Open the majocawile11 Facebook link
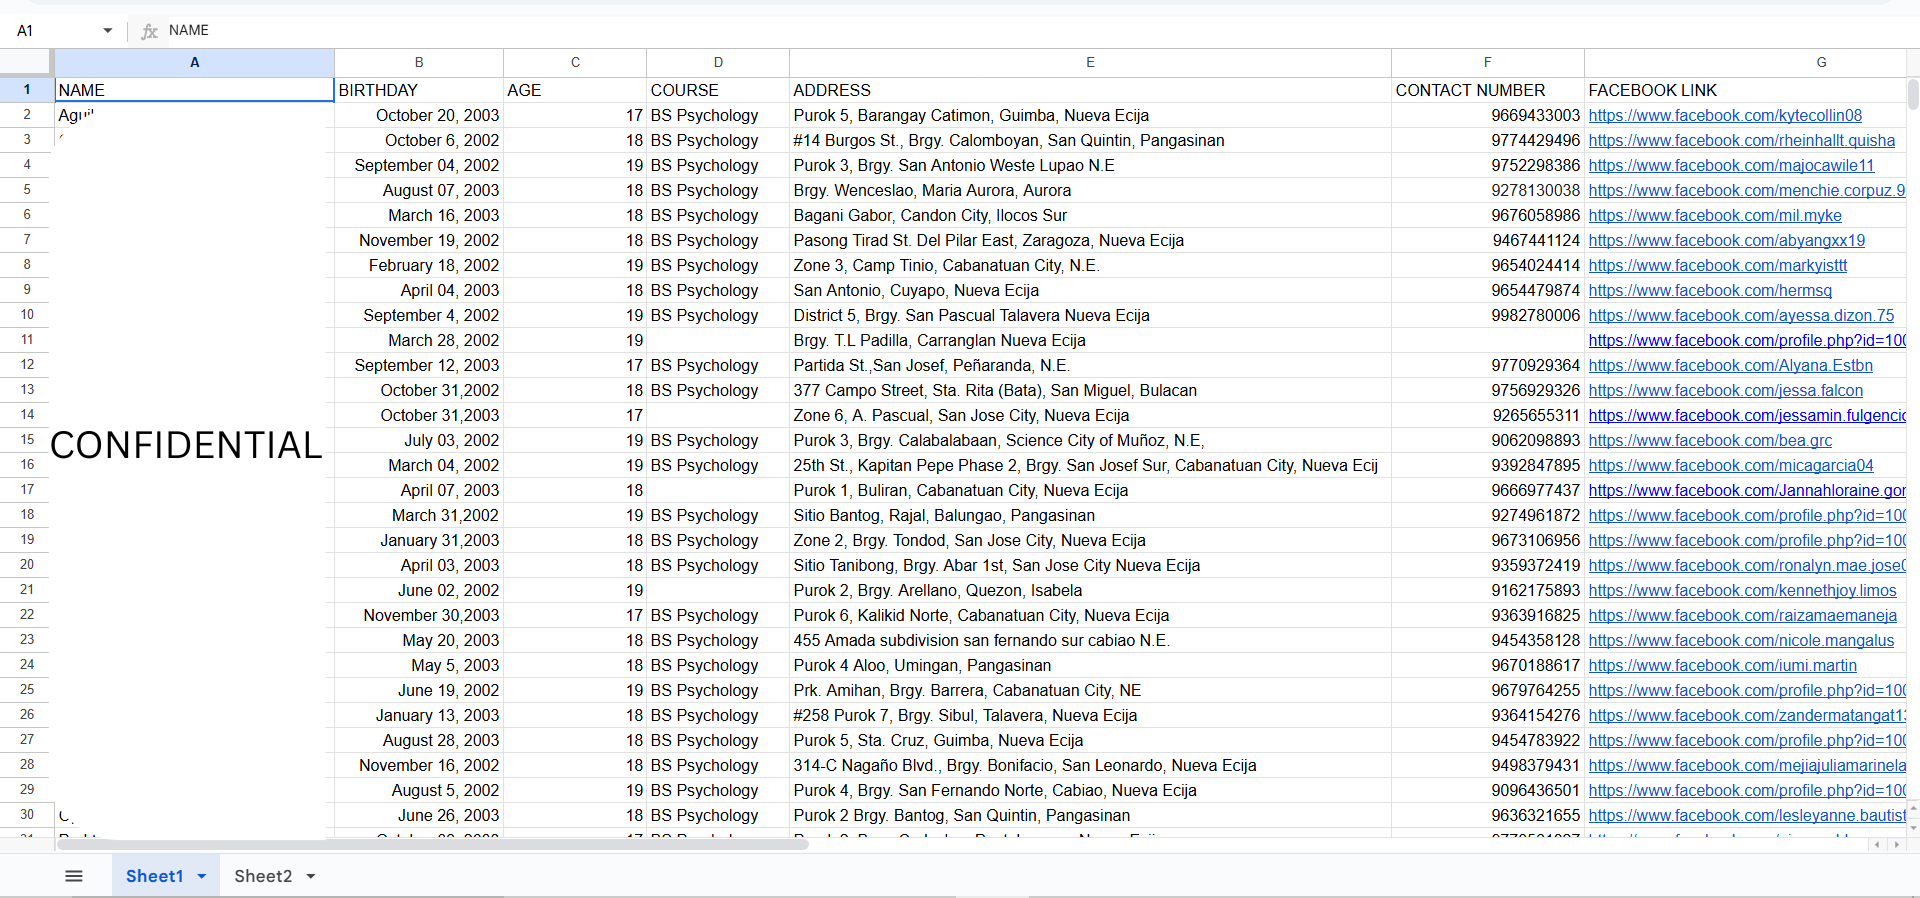This screenshot has width=1920, height=898. click(1731, 166)
